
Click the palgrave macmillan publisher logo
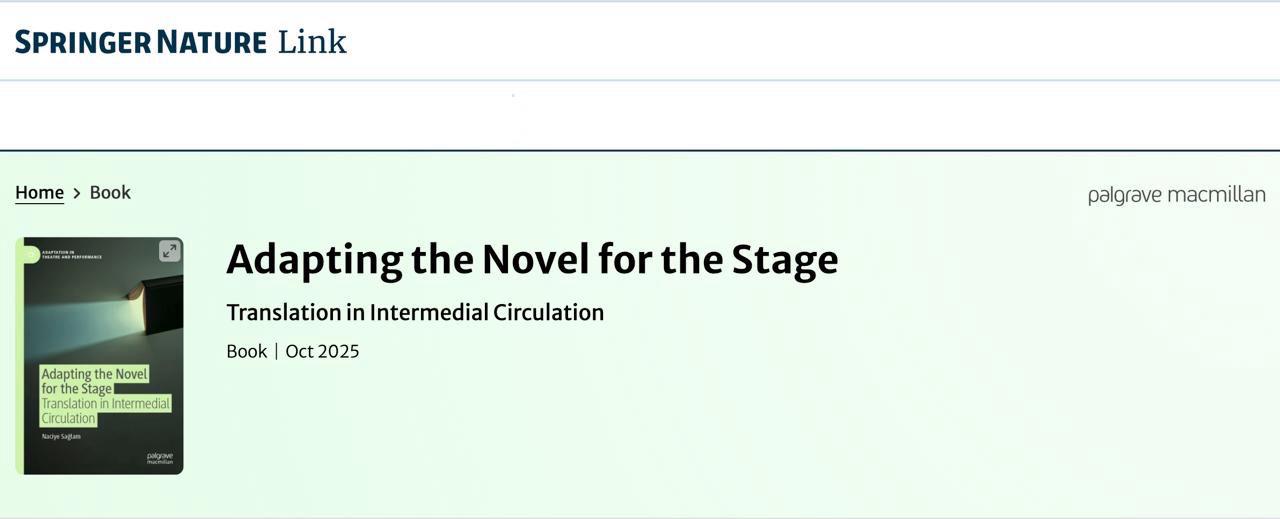point(1176,195)
